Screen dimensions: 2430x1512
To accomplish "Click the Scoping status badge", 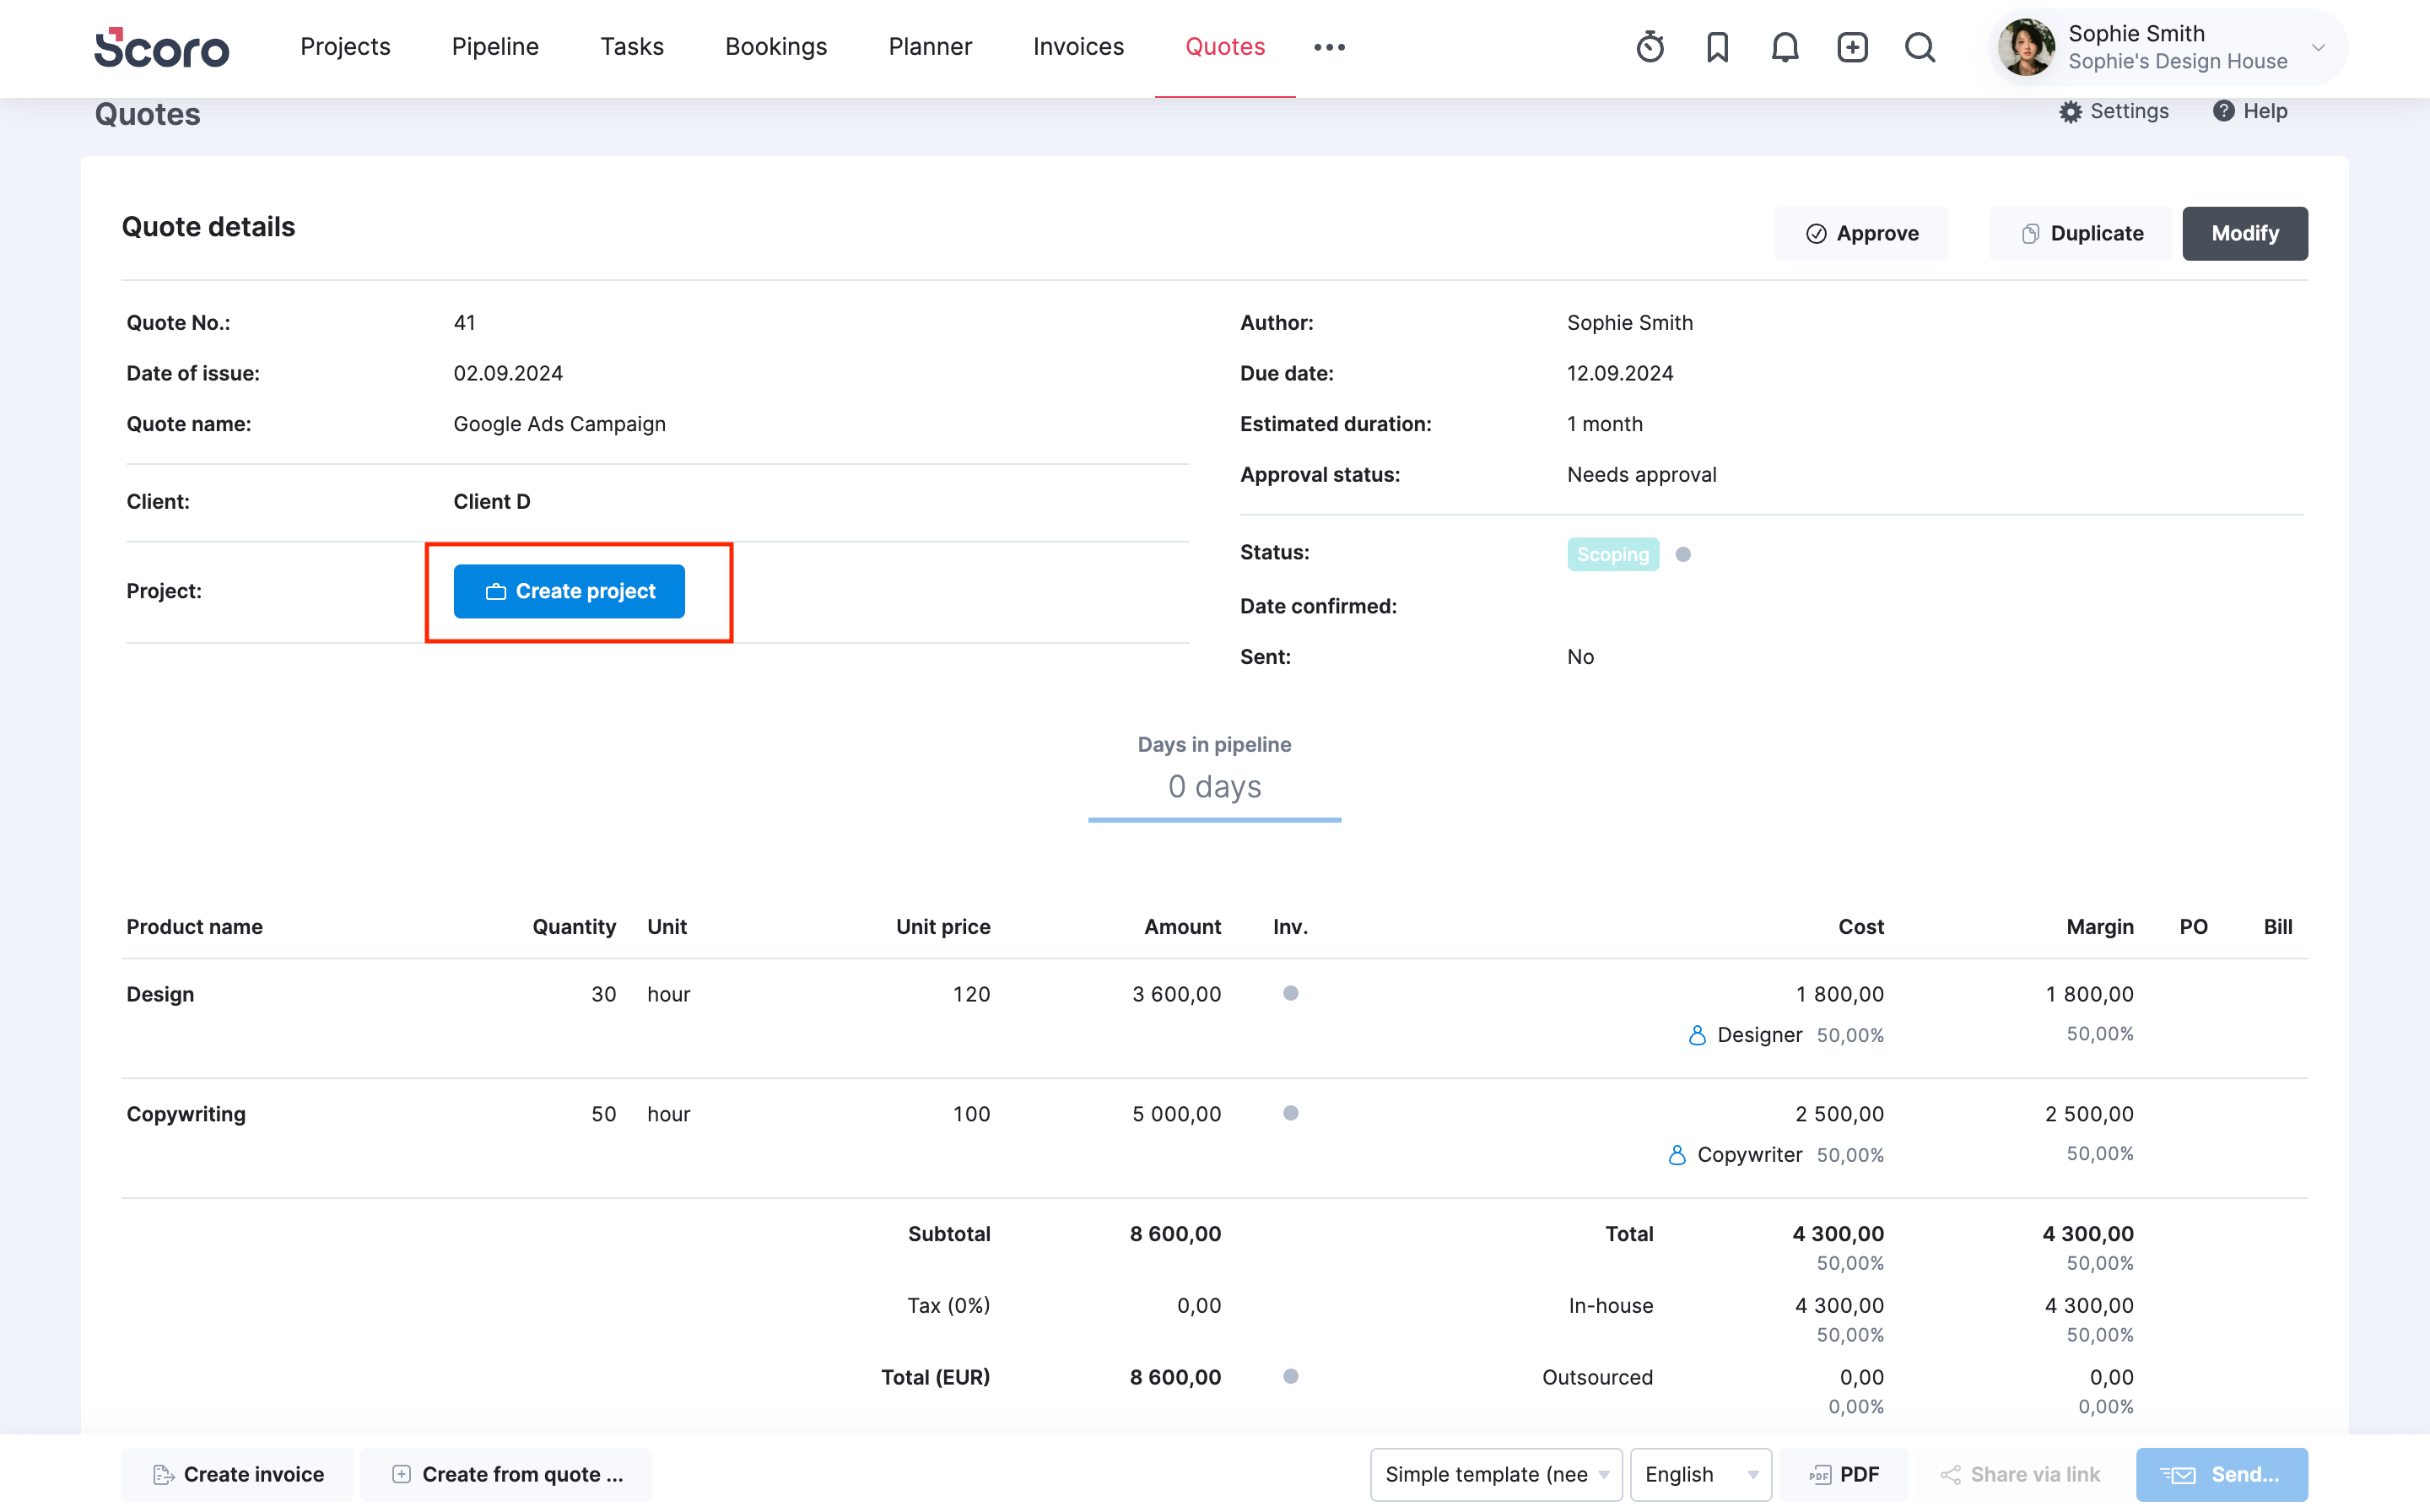I will pos(1613,554).
